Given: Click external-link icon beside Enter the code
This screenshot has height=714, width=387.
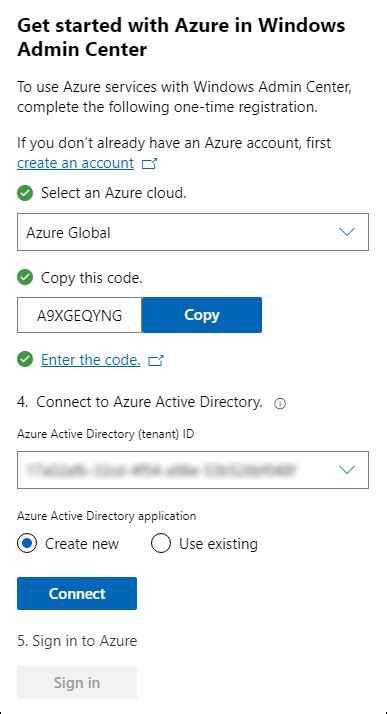Looking at the screenshot, I should [156, 361].
